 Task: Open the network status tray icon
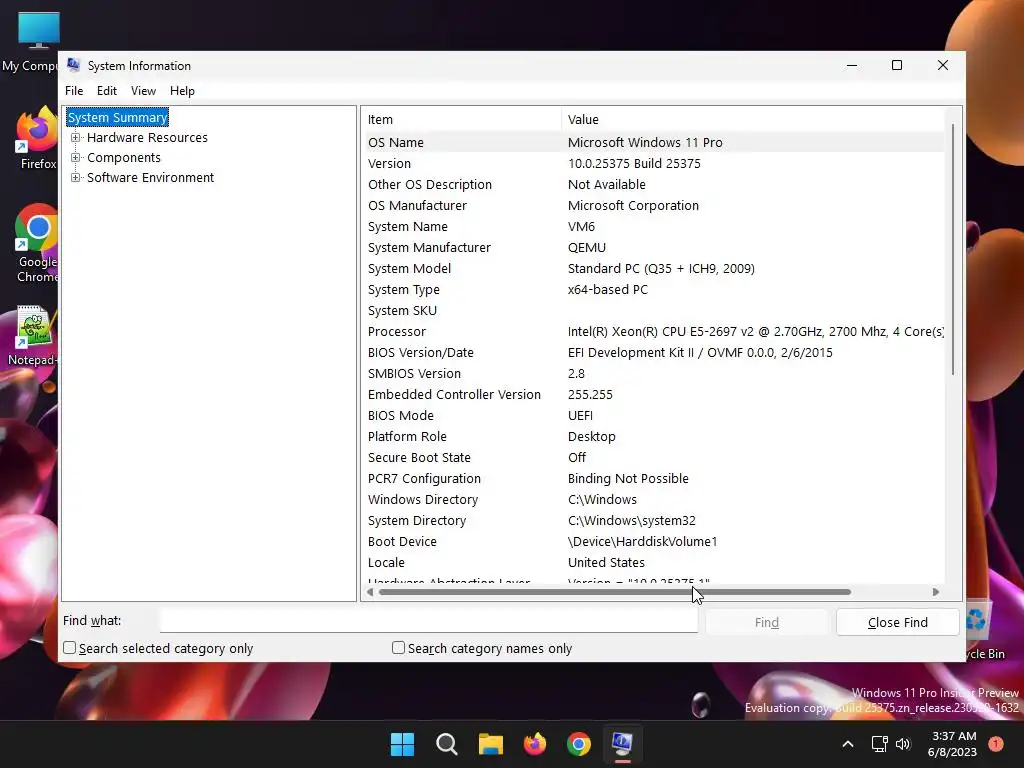click(x=880, y=744)
